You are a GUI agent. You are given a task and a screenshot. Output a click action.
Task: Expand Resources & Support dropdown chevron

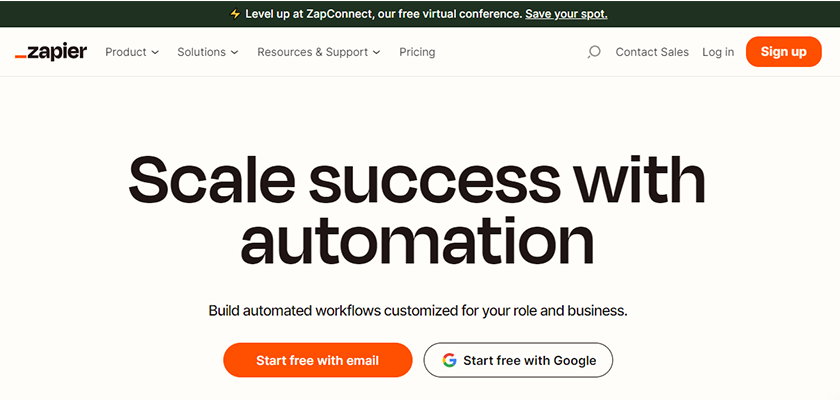coord(376,53)
